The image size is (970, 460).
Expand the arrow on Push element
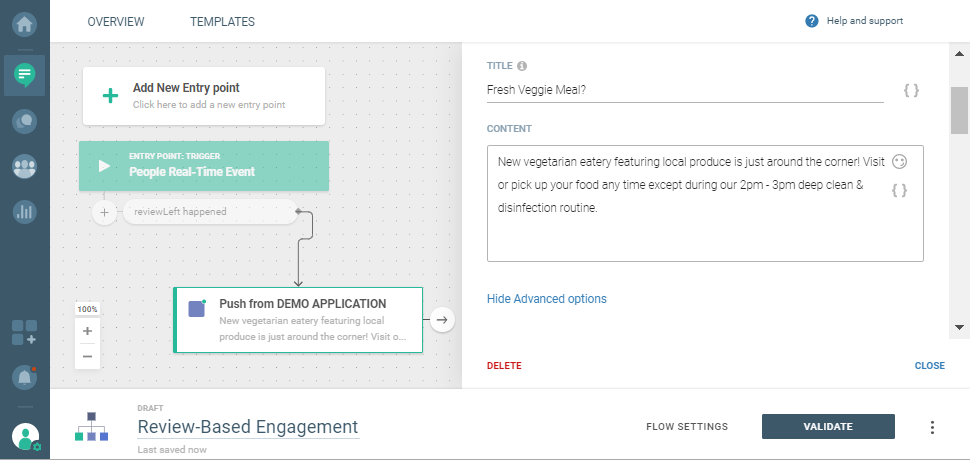443,320
